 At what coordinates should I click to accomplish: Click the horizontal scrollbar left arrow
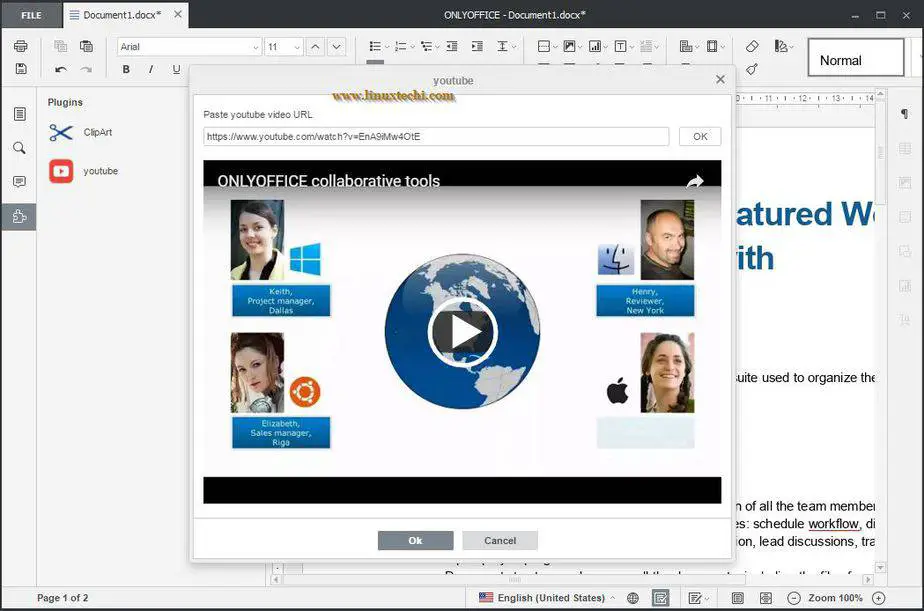(276, 580)
